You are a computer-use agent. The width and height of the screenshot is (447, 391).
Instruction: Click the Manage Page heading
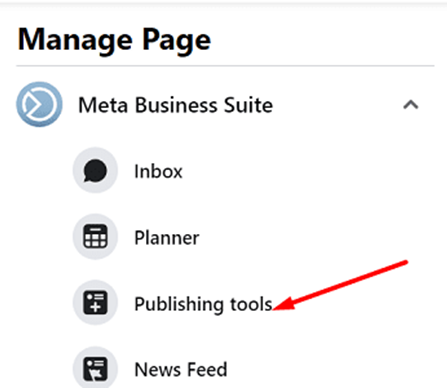click(114, 40)
